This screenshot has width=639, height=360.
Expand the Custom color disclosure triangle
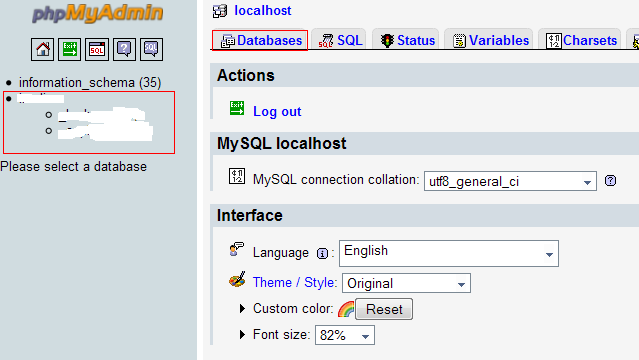point(242,309)
